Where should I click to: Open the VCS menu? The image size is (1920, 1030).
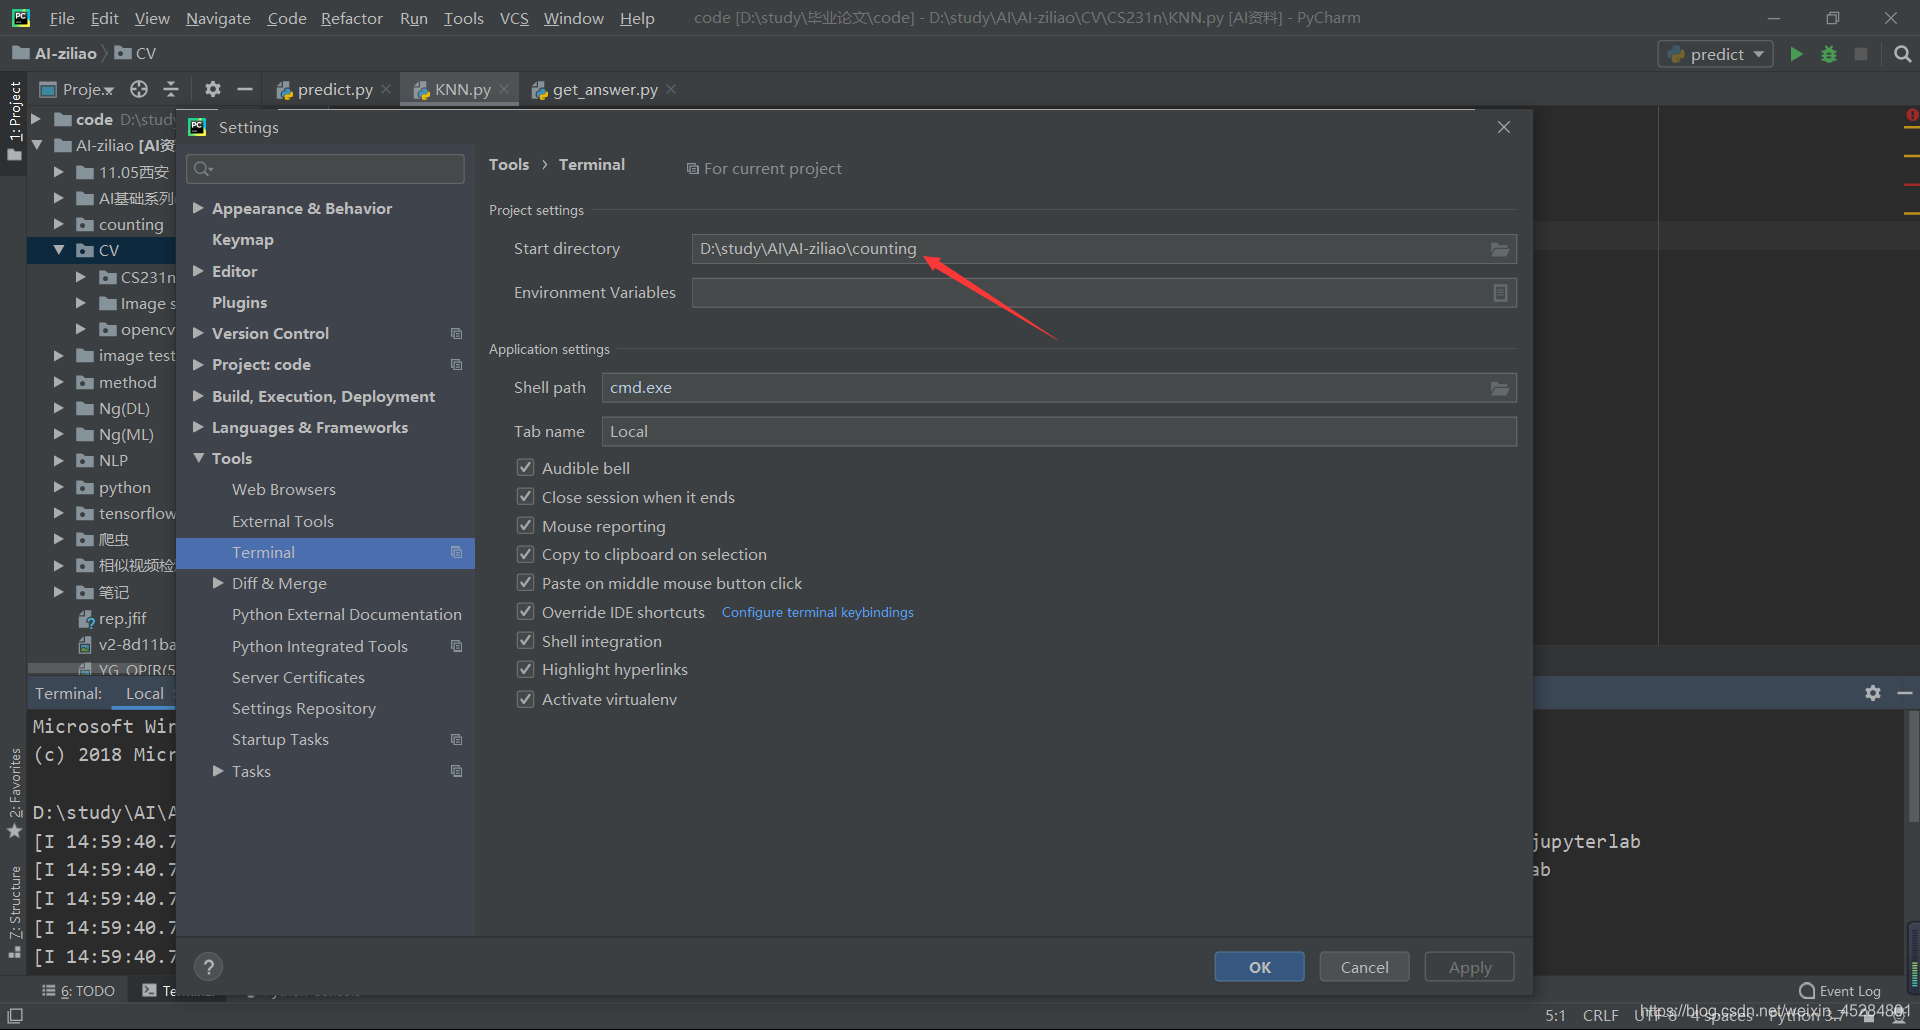pos(514,18)
